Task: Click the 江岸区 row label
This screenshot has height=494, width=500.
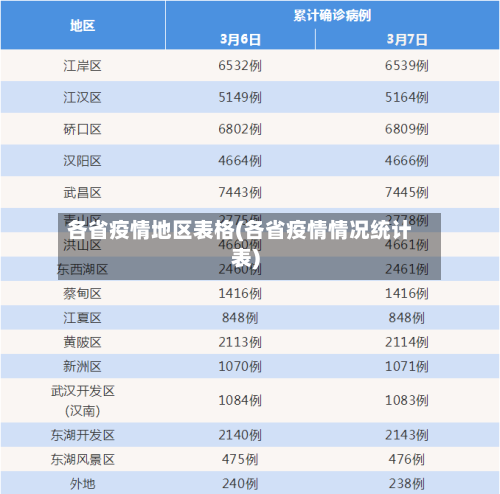Action: [82, 66]
